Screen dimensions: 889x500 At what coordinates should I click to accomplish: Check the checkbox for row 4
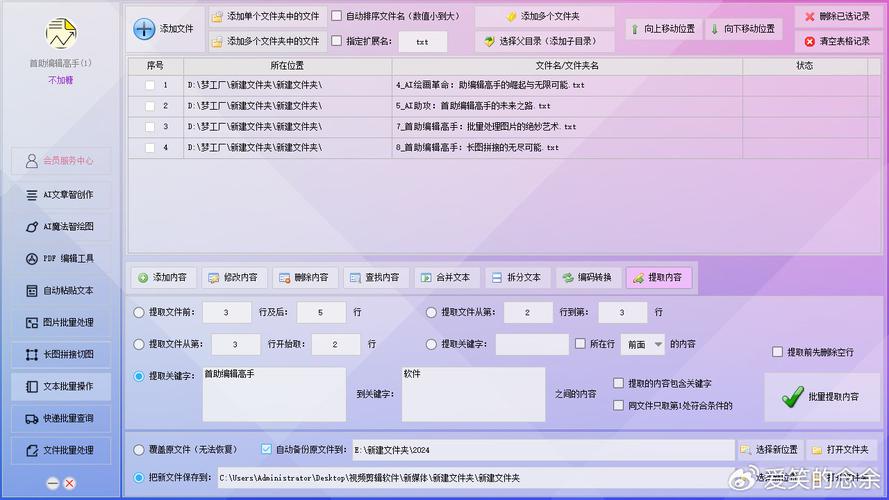(150, 148)
